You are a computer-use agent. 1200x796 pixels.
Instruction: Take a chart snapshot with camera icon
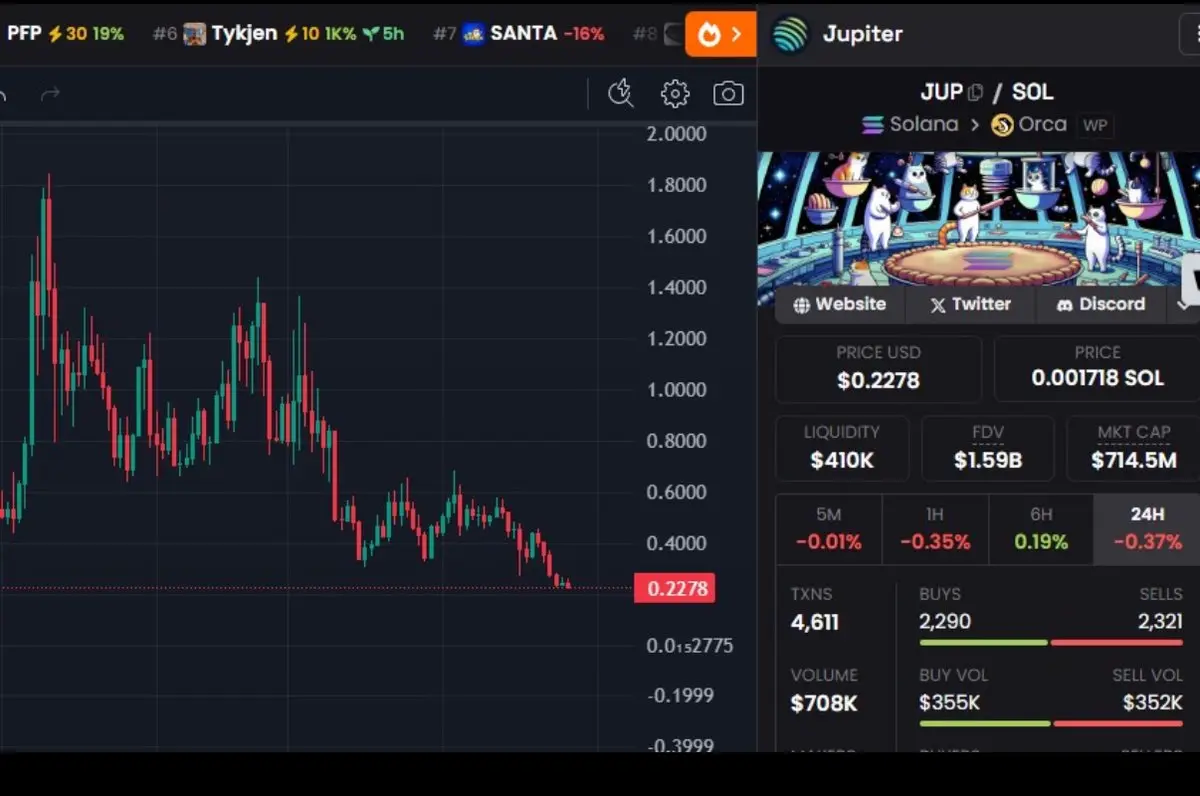point(728,94)
